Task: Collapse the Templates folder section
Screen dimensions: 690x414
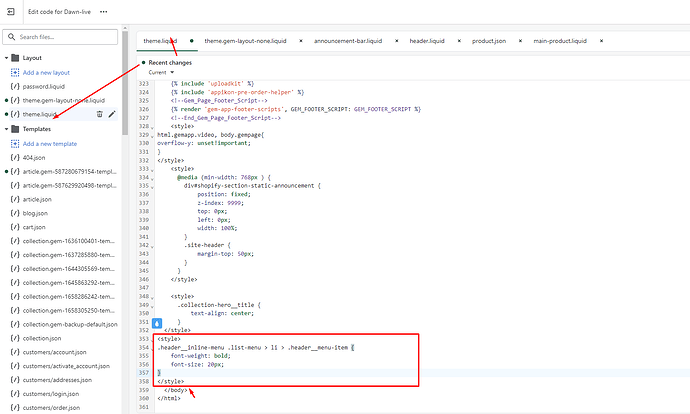Action: [4, 129]
